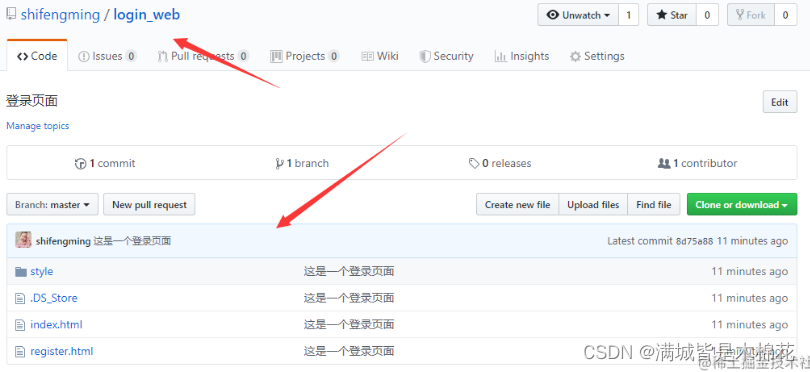
Task: Open the Security tab
Action: click(x=446, y=56)
